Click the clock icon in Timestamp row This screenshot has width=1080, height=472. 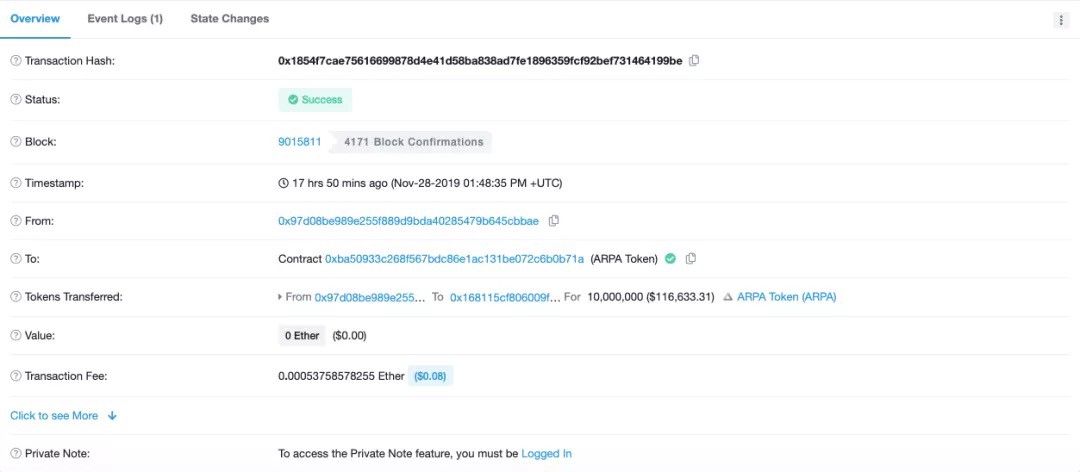283,183
